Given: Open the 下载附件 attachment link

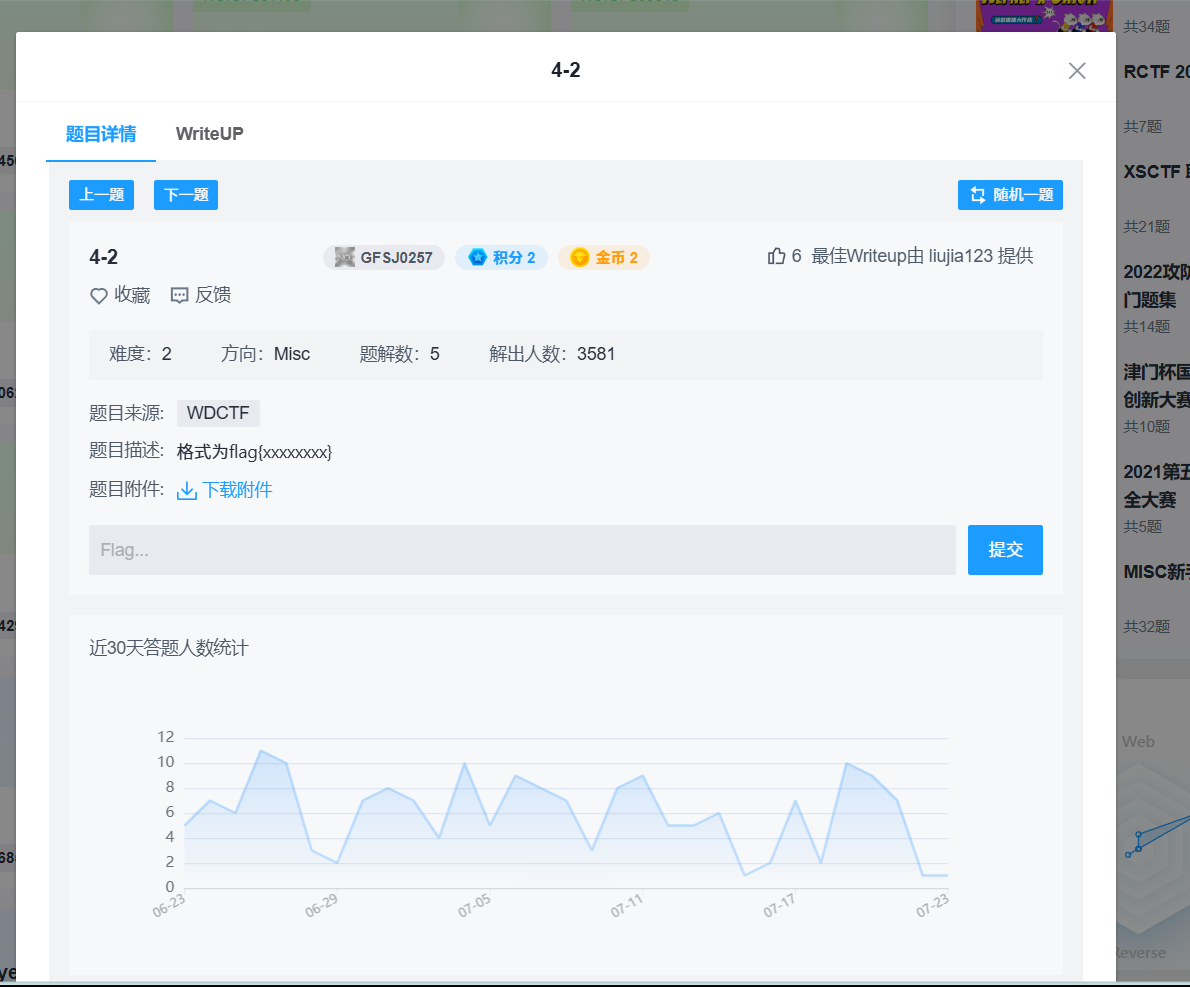Looking at the screenshot, I should tap(235, 491).
